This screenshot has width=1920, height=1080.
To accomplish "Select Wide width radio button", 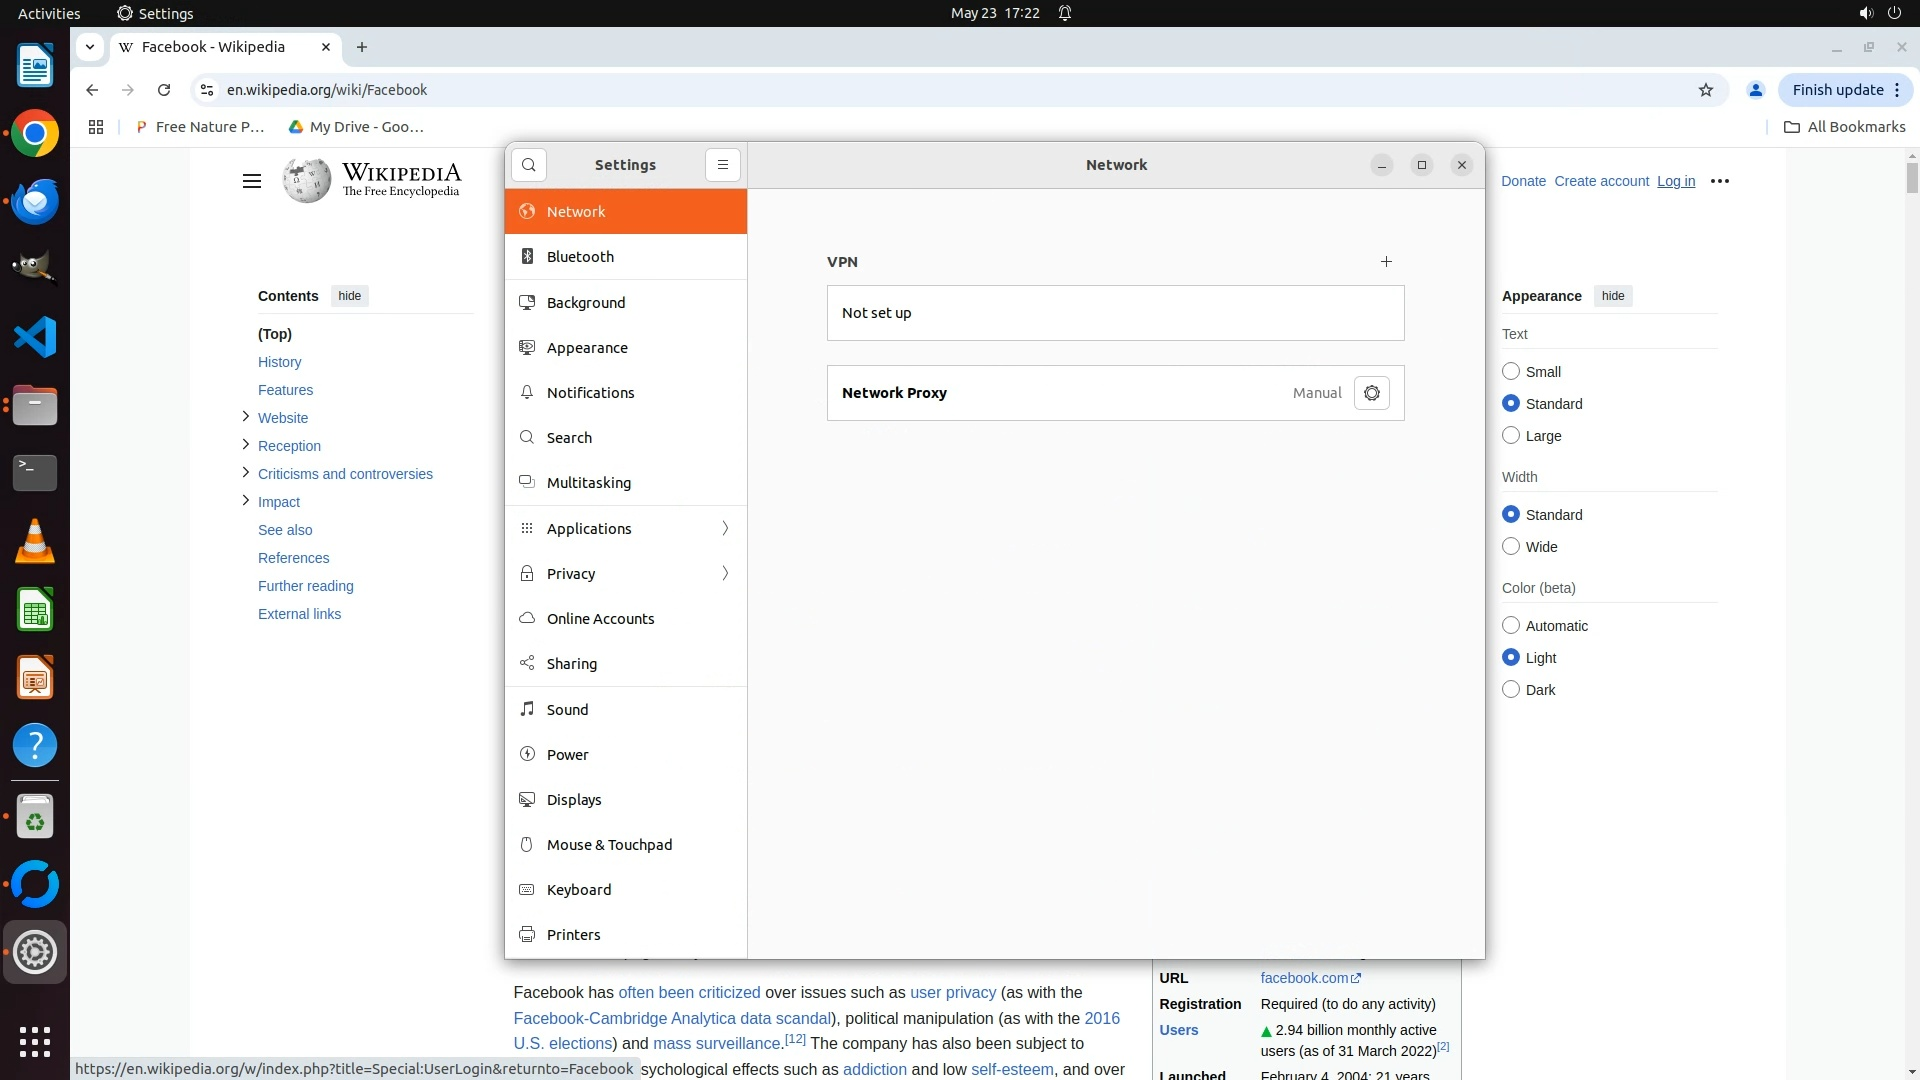I will 1511,547.
